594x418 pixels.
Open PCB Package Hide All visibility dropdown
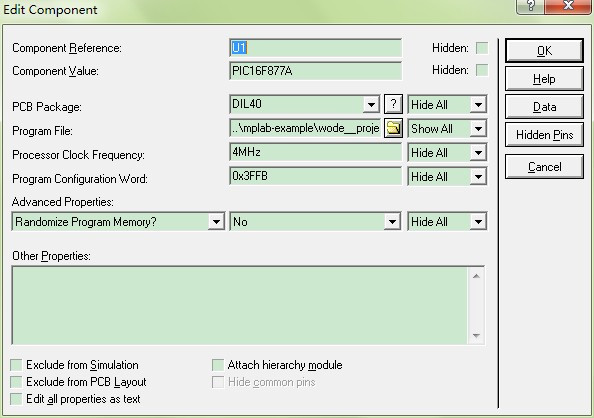(x=478, y=105)
